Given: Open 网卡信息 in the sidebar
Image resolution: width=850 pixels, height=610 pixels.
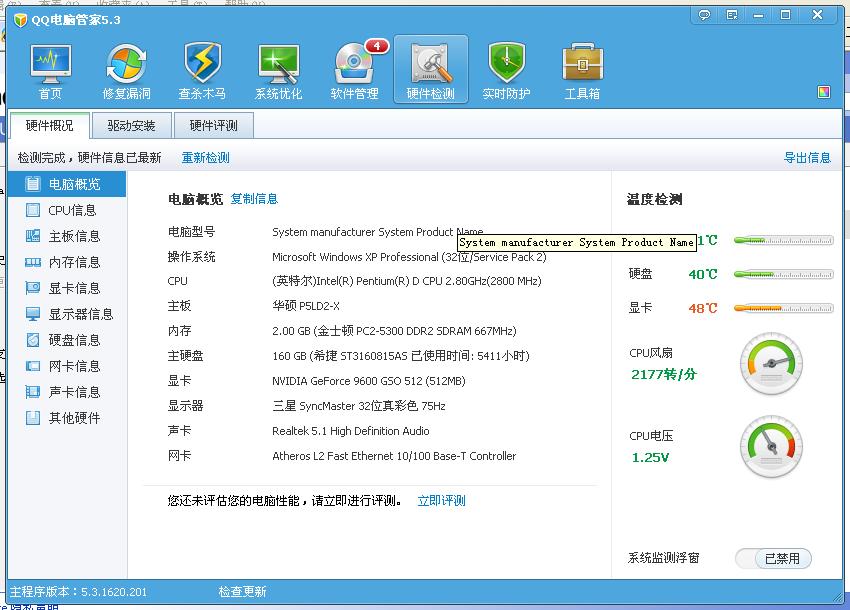Looking at the screenshot, I should [x=67, y=367].
